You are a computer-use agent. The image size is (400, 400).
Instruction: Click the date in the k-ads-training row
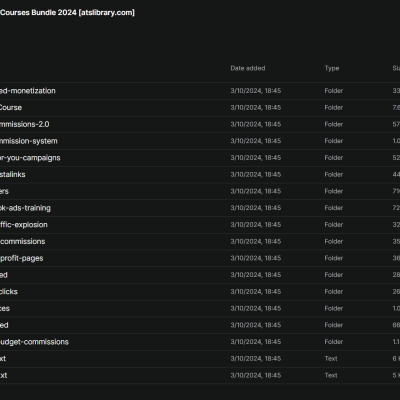(256, 208)
